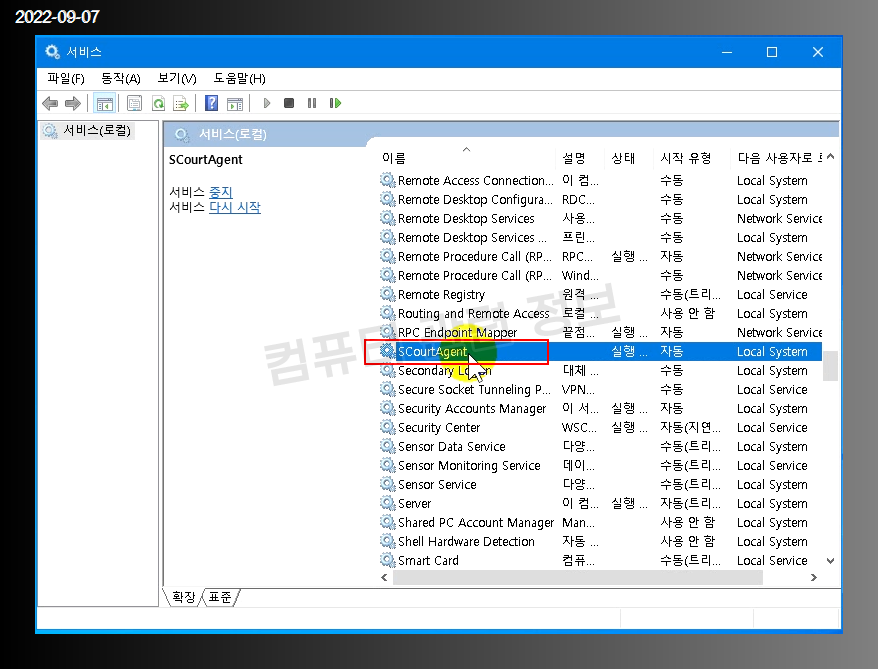Click the Services window title bar gear icon
This screenshot has height=669, width=878.
click(53, 52)
